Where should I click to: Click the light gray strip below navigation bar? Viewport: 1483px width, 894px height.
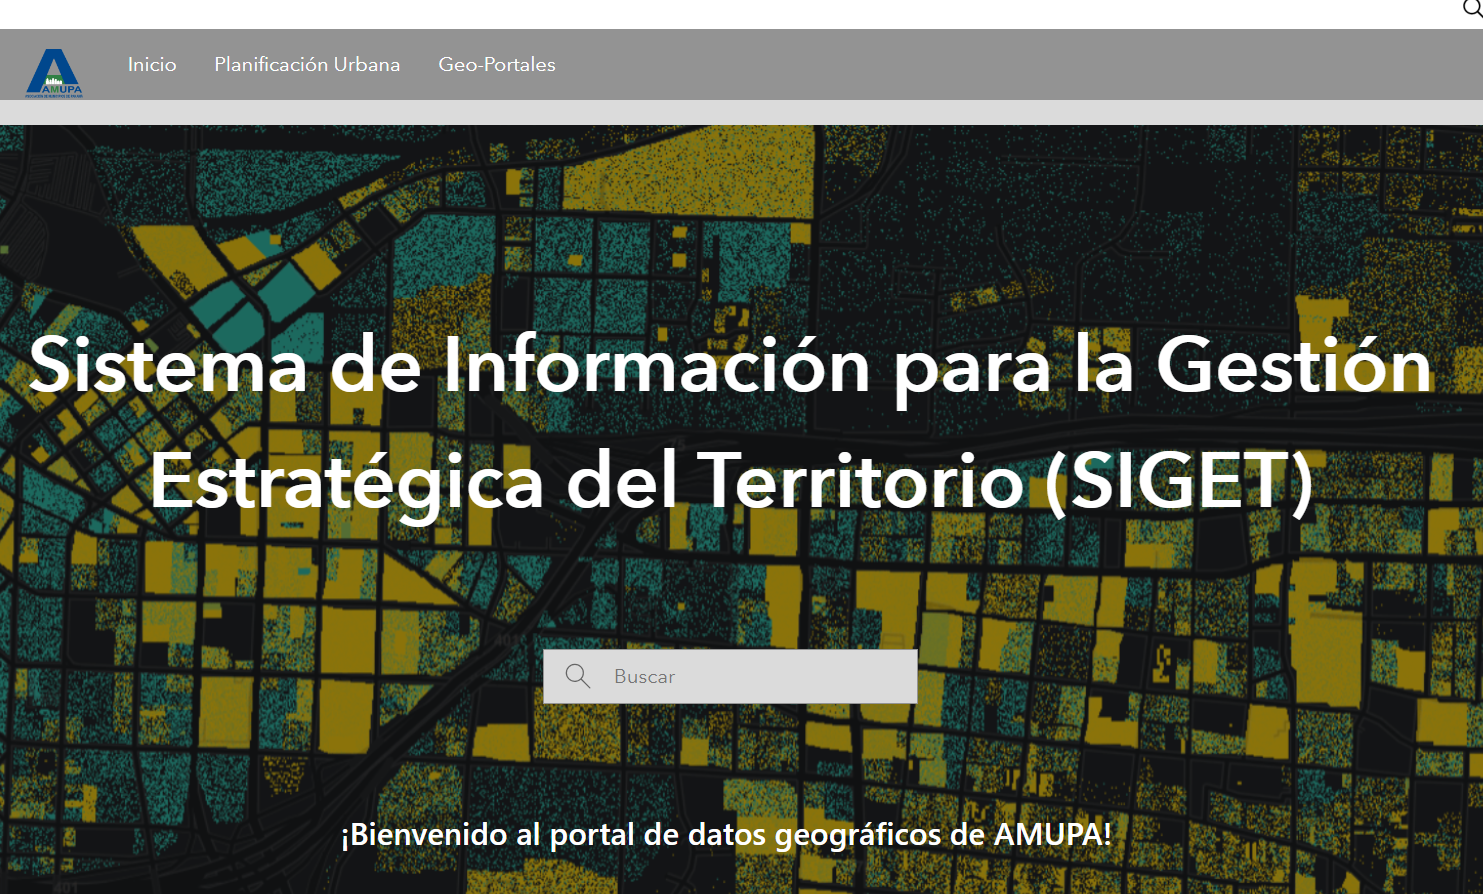point(740,112)
